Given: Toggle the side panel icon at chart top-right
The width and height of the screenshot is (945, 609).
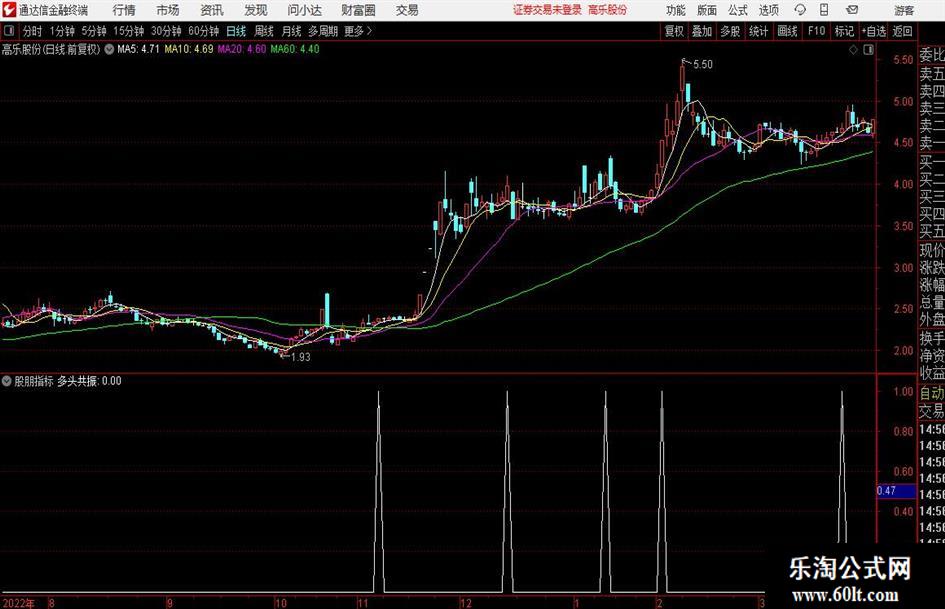Looking at the screenshot, I should (x=868, y=50).
